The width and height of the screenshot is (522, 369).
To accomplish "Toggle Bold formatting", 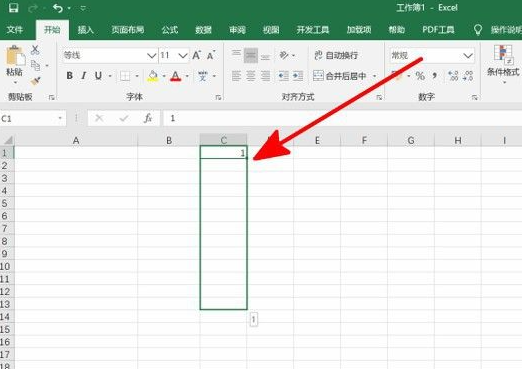I will pyautogui.click(x=69, y=76).
